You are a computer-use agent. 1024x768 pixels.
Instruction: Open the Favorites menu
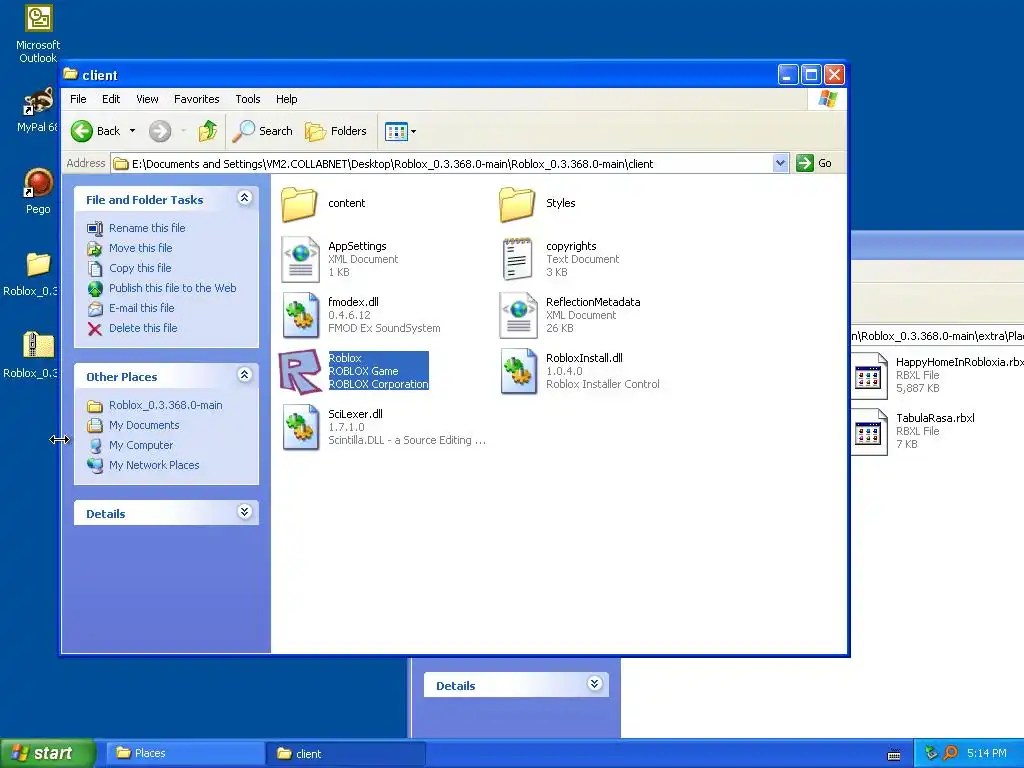pos(197,99)
